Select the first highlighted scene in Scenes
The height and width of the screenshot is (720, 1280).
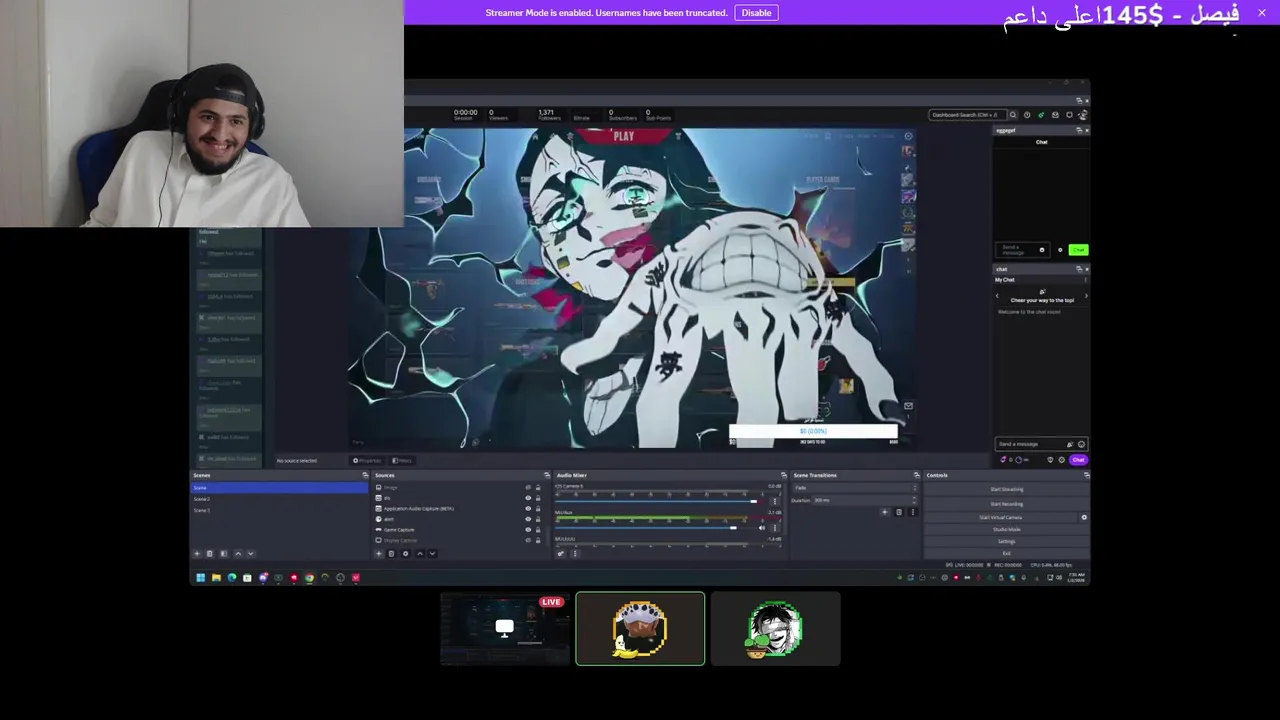280,487
